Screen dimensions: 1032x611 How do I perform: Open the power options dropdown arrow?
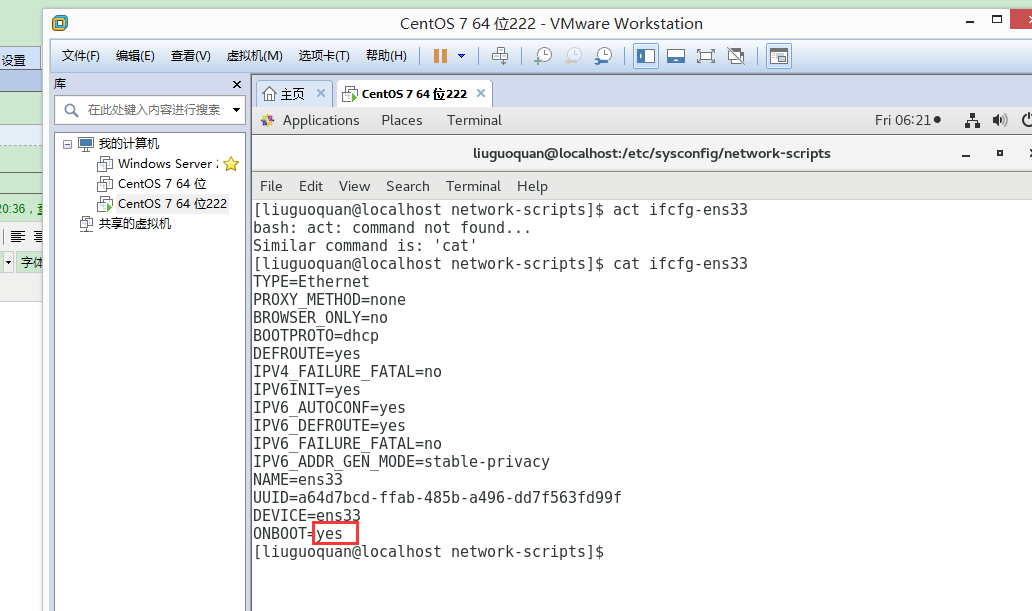click(461, 56)
